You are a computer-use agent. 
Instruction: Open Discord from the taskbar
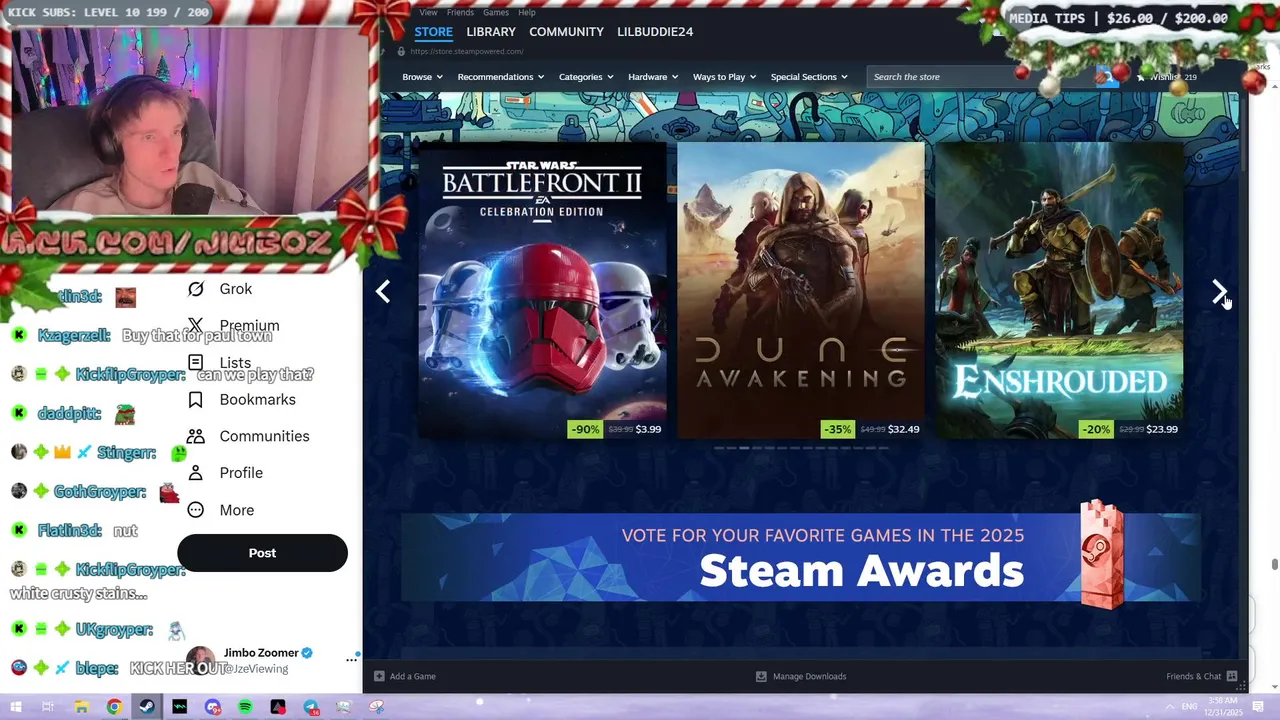tap(213, 707)
